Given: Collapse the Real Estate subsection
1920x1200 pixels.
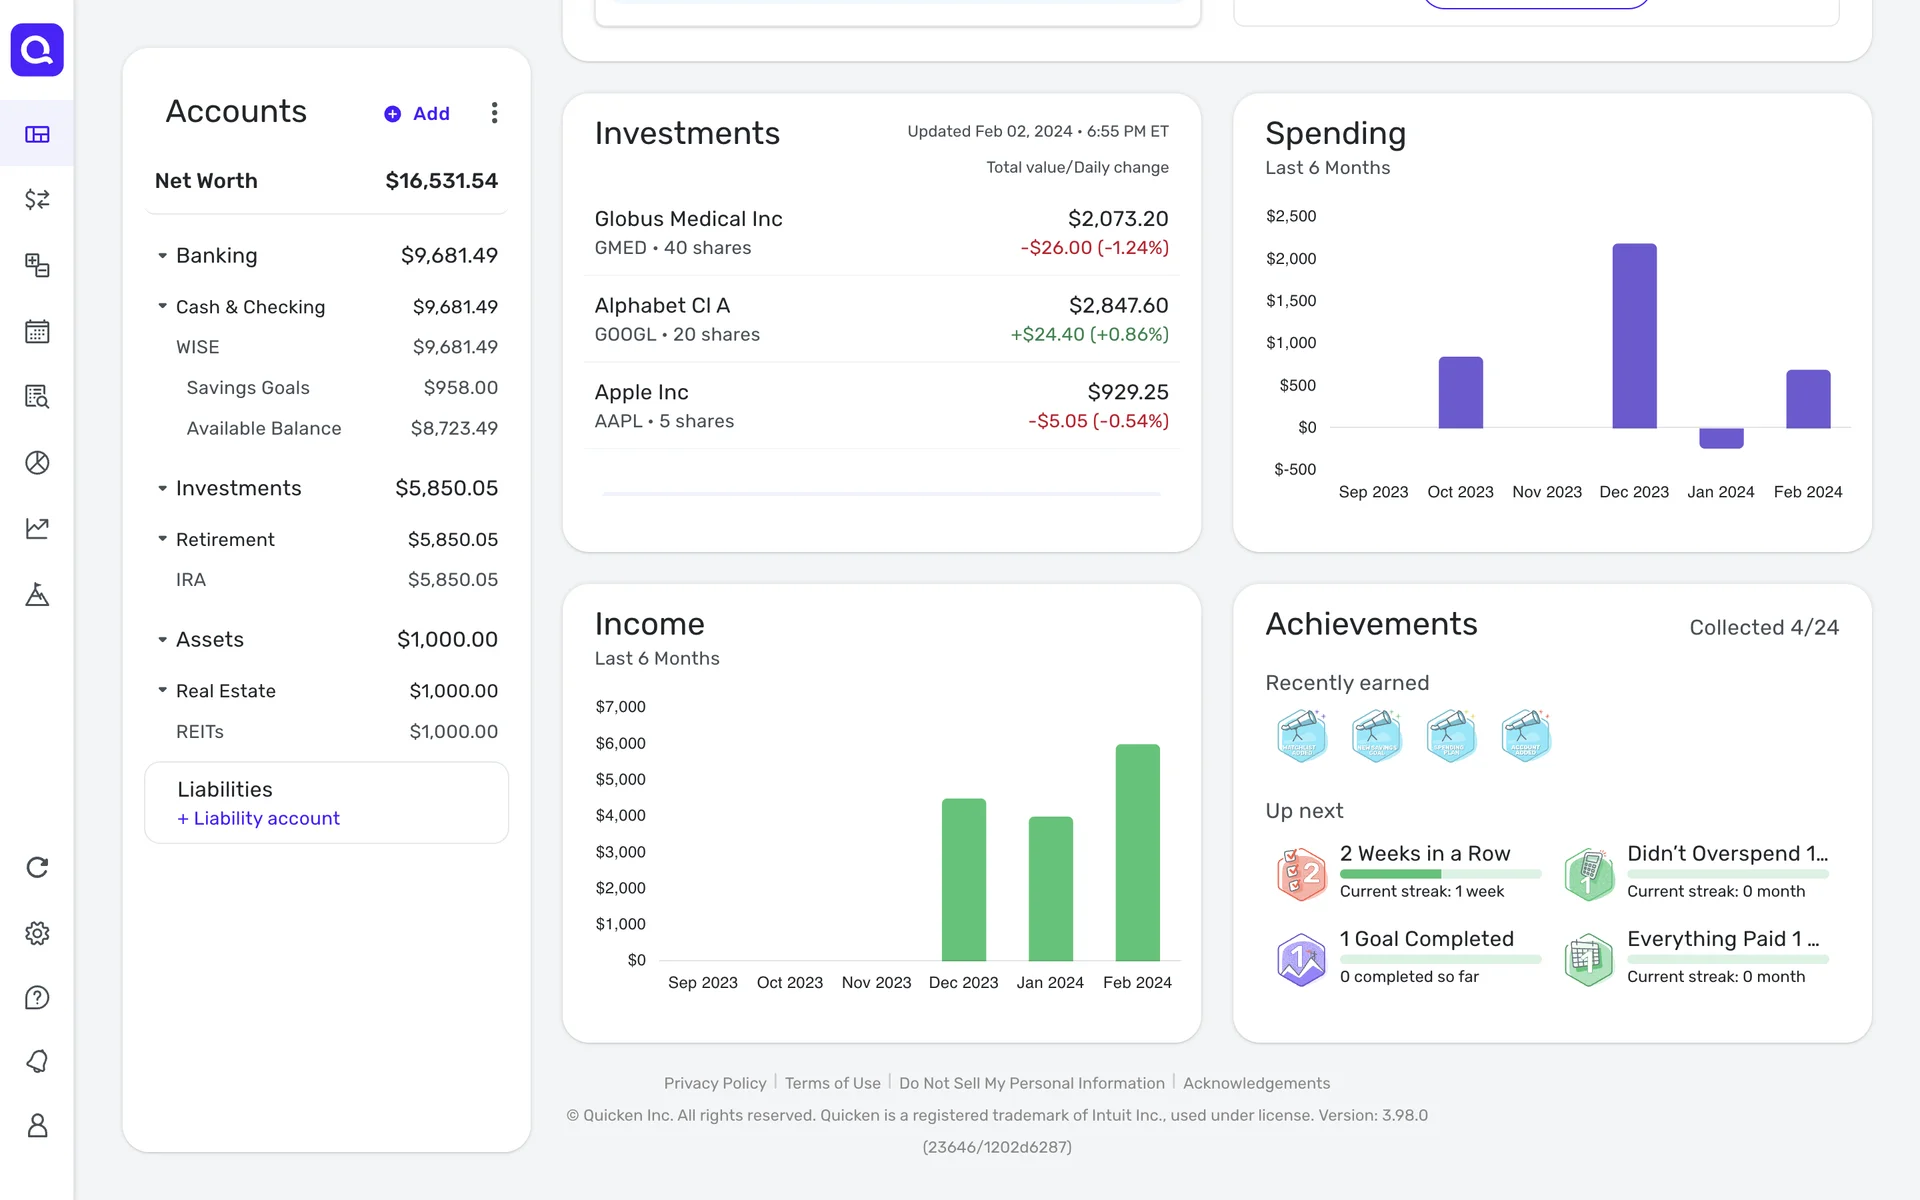Looking at the screenshot, I should click(x=162, y=691).
